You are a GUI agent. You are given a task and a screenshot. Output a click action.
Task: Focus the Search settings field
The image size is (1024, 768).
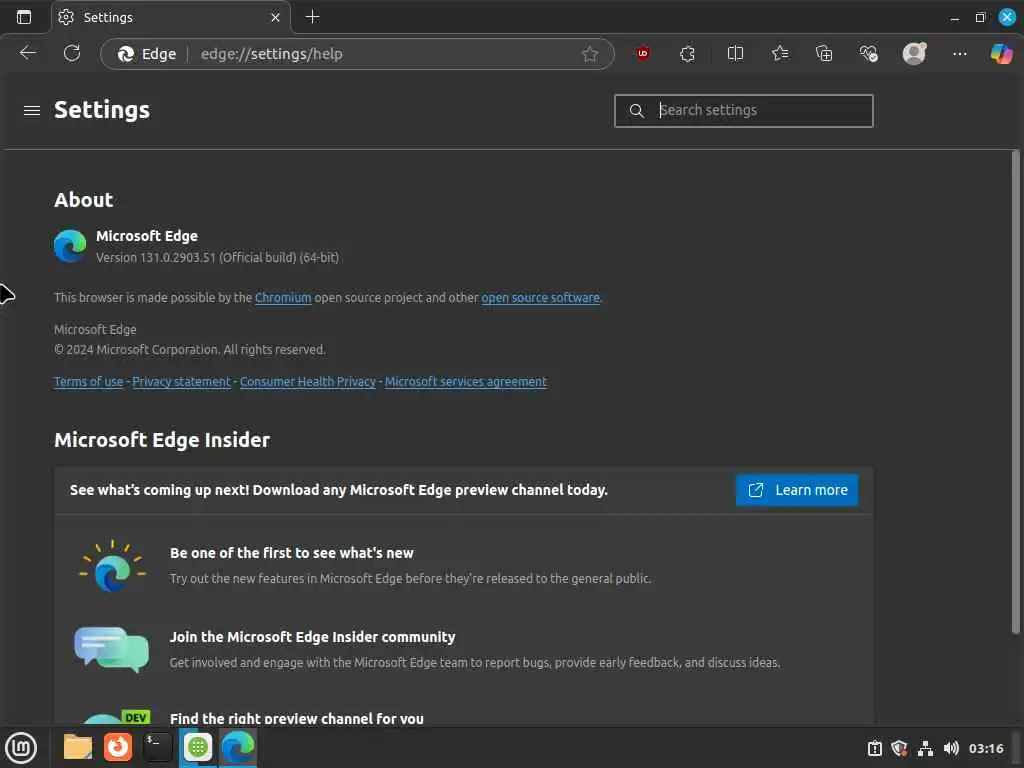point(743,110)
